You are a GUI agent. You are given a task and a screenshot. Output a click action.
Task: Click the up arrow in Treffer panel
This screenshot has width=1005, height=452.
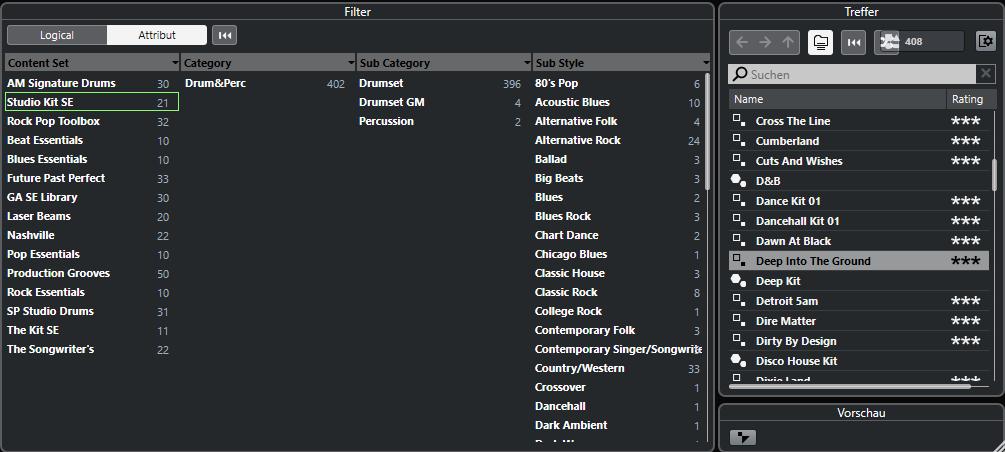[x=788, y=41]
